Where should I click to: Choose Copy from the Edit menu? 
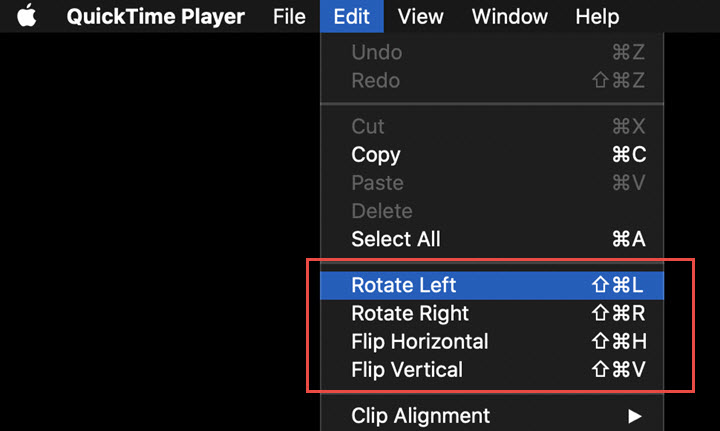(x=376, y=155)
